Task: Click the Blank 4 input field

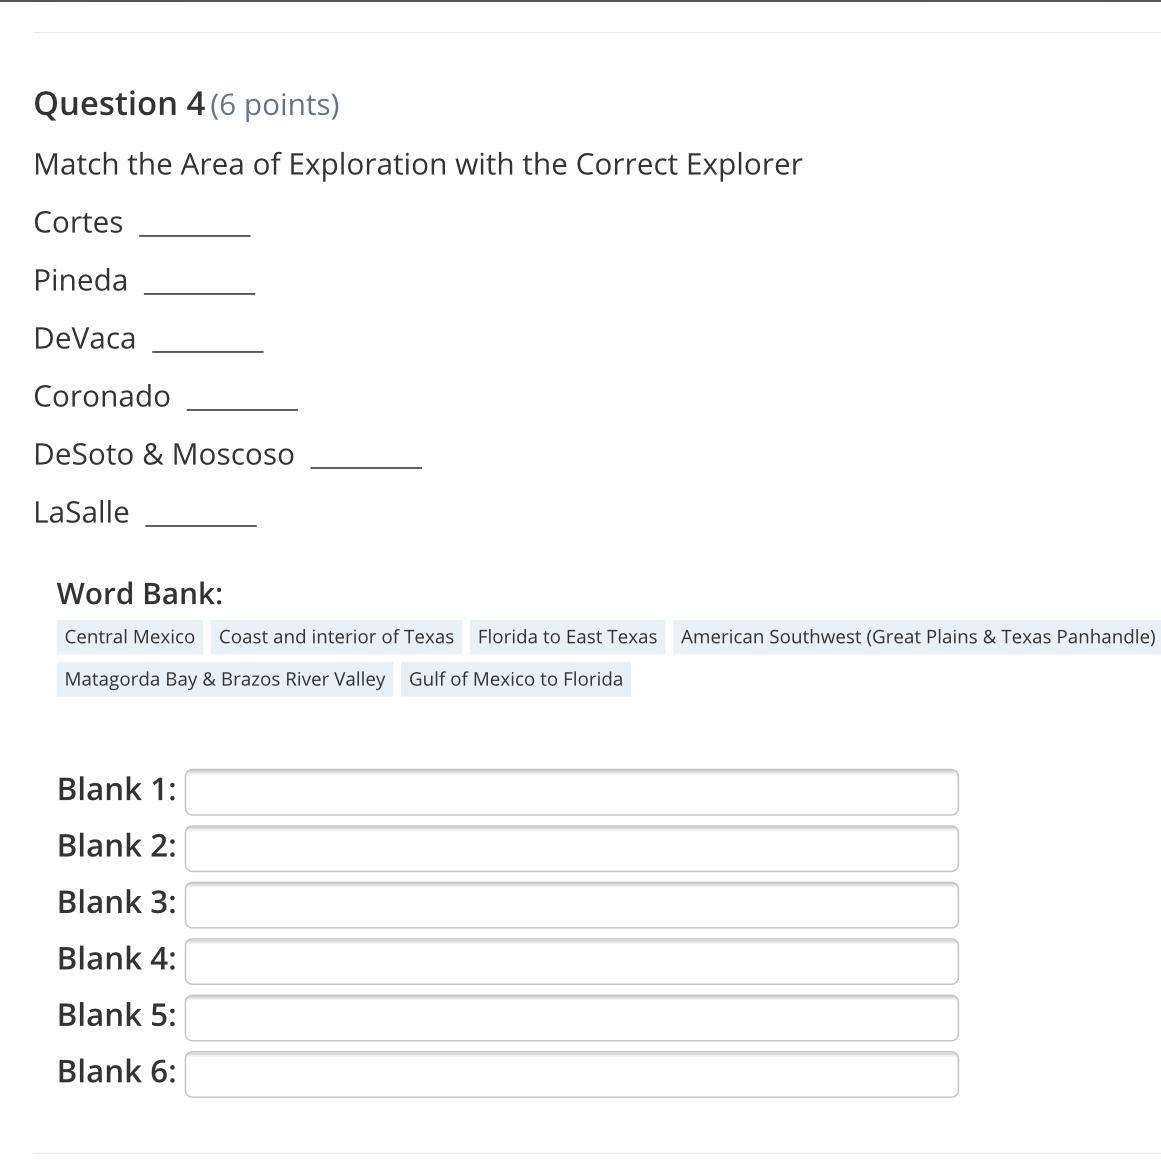Action: [x=571, y=961]
